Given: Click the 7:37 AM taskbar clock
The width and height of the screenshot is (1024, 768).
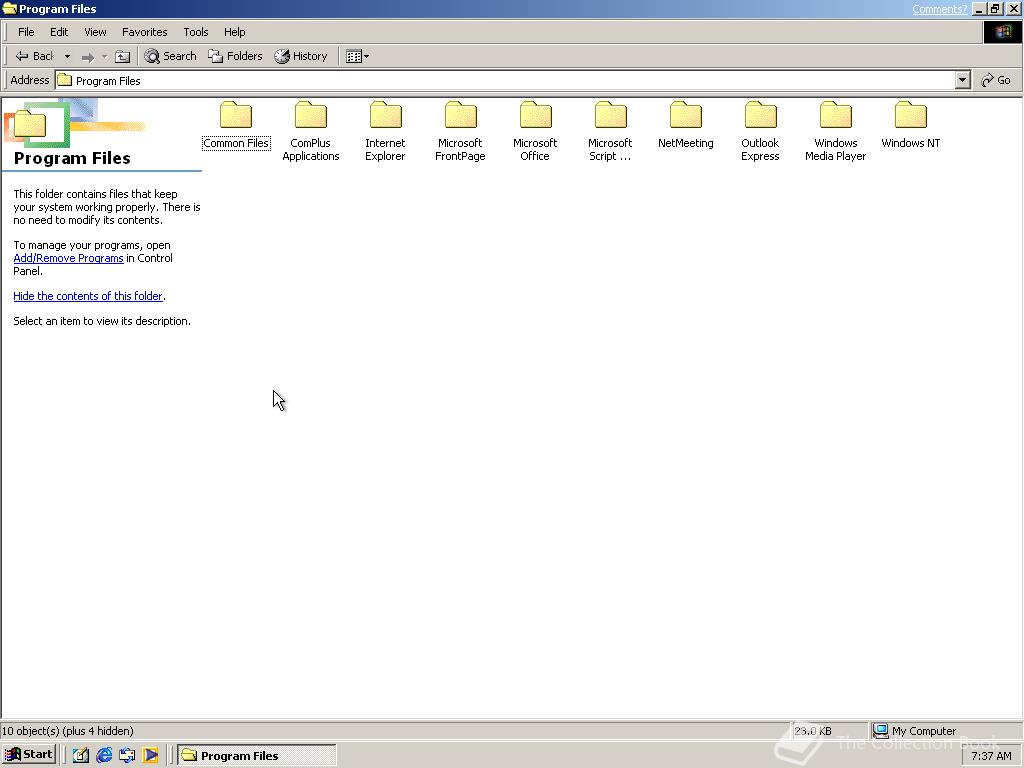Looking at the screenshot, I should tap(991, 756).
